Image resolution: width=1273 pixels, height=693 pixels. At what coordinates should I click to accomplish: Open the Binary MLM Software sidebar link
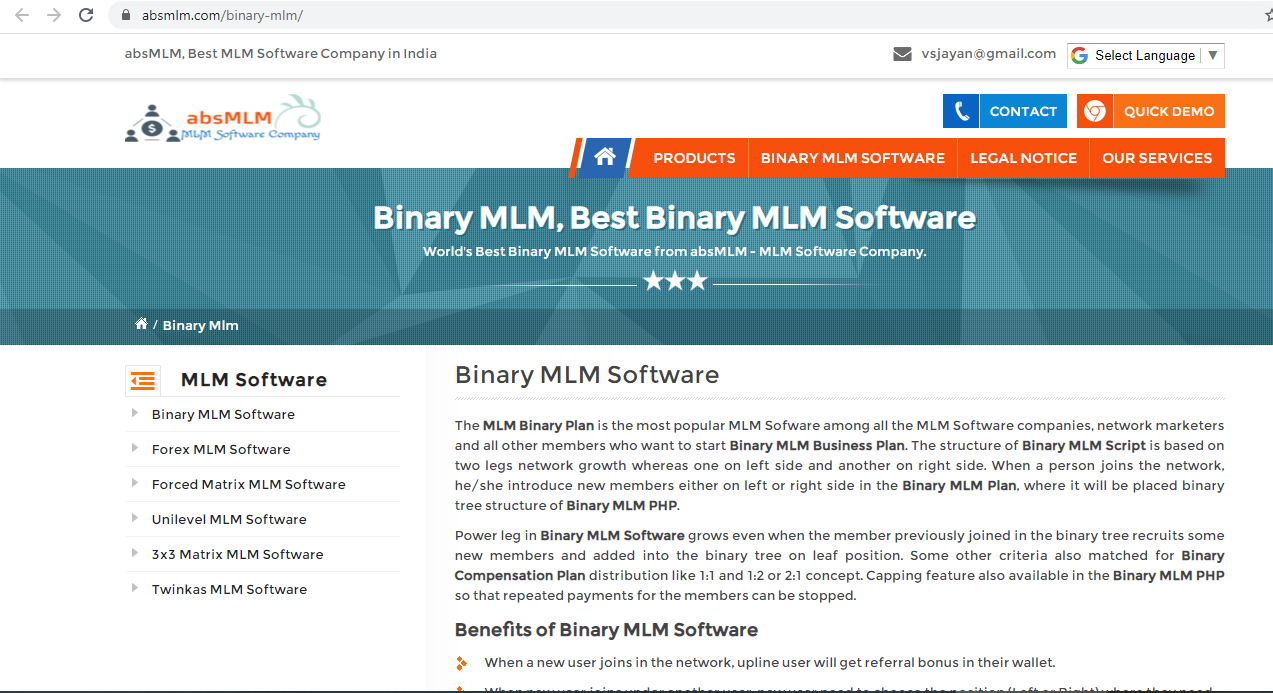(222, 414)
